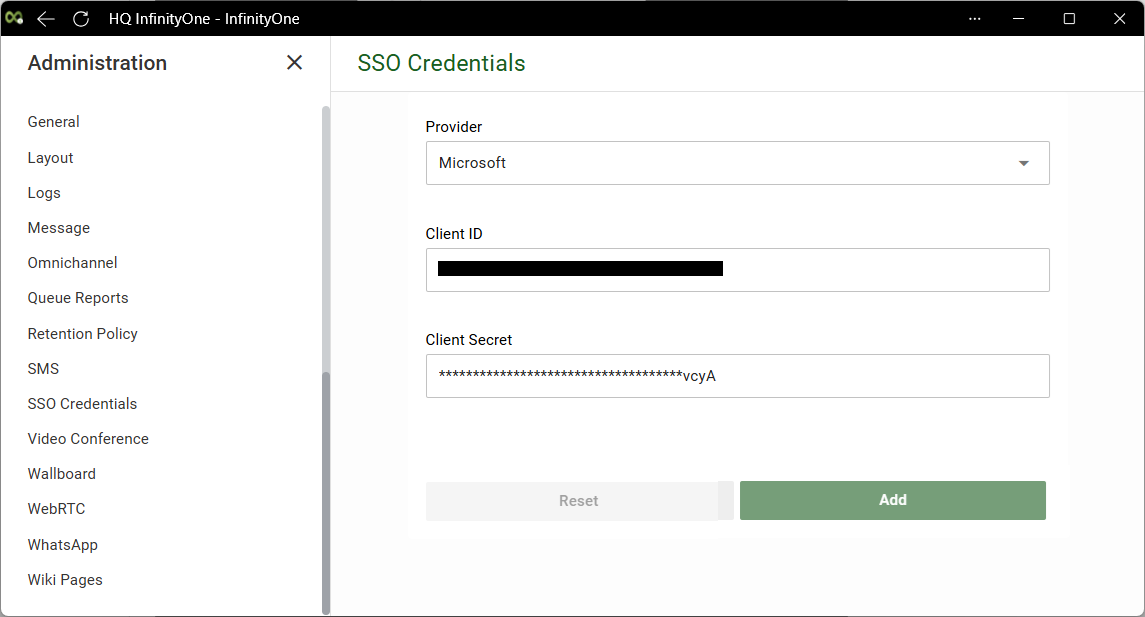Viewport: 1145px width, 617px height.
Task: Click the Administration sidebar scrollbar thumb
Action: tap(326, 493)
